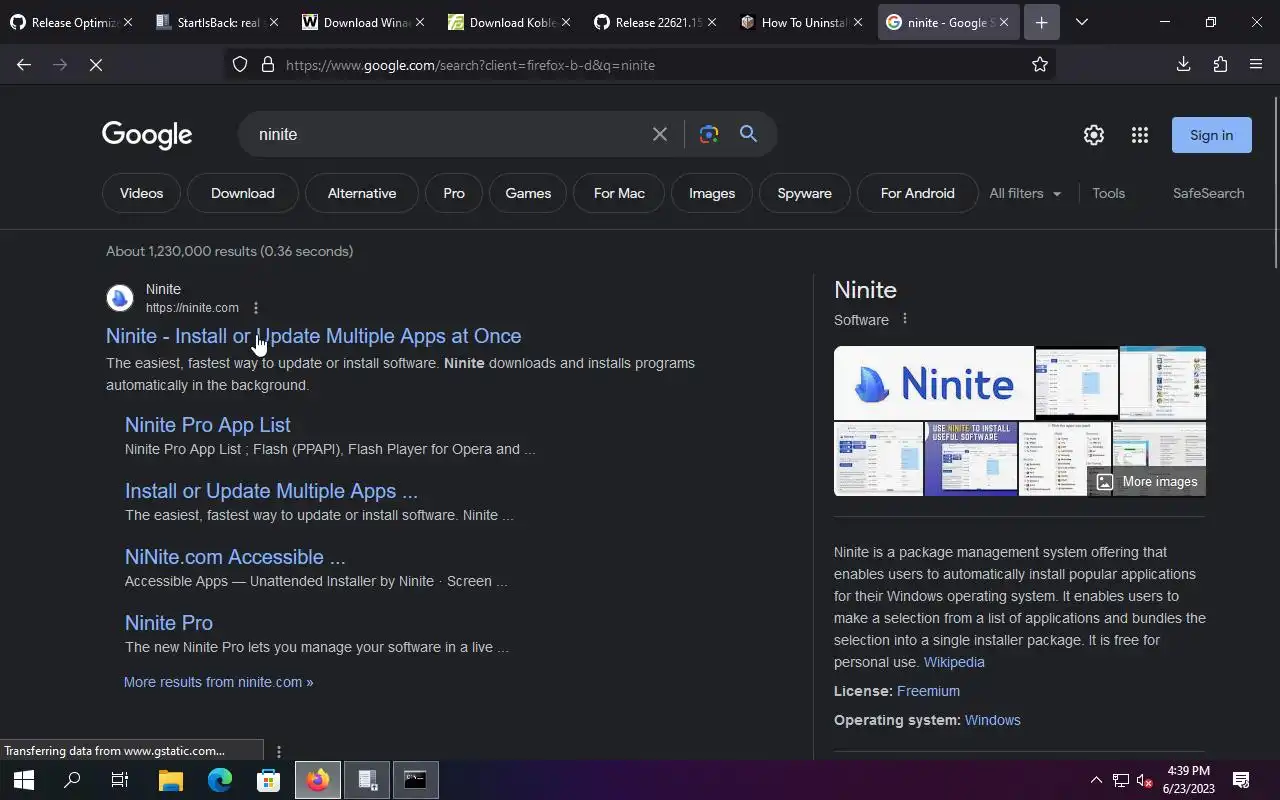Click the Google search input field
The height and width of the screenshot is (800, 1280).
point(450,134)
